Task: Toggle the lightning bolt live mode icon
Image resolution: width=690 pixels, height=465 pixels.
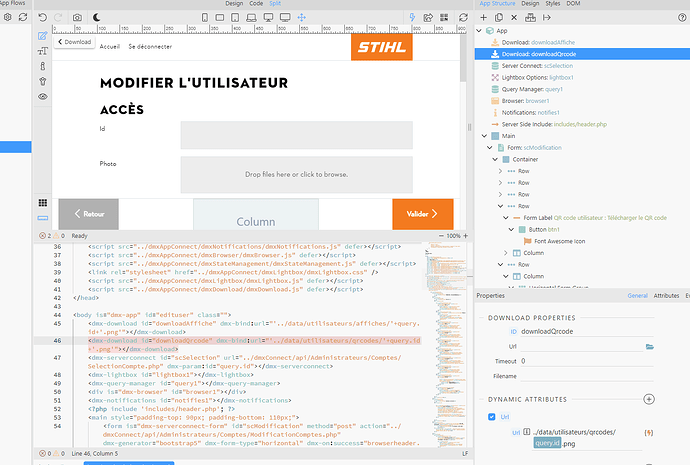Action: (x=412, y=18)
